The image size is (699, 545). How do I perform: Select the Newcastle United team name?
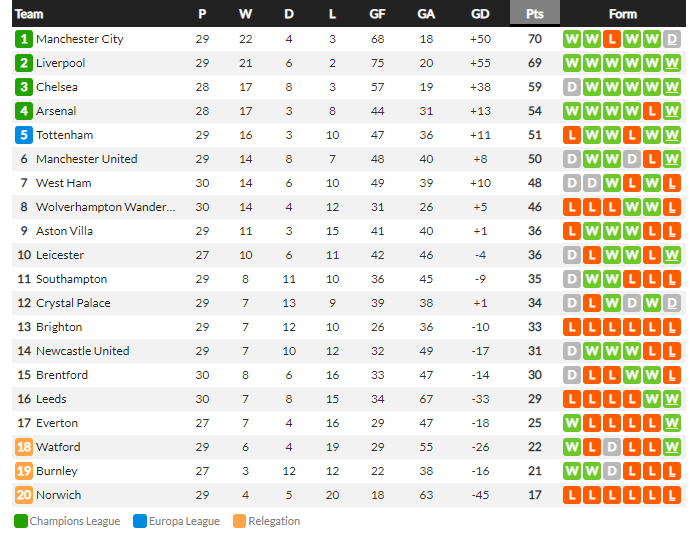(x=82, y=351)
